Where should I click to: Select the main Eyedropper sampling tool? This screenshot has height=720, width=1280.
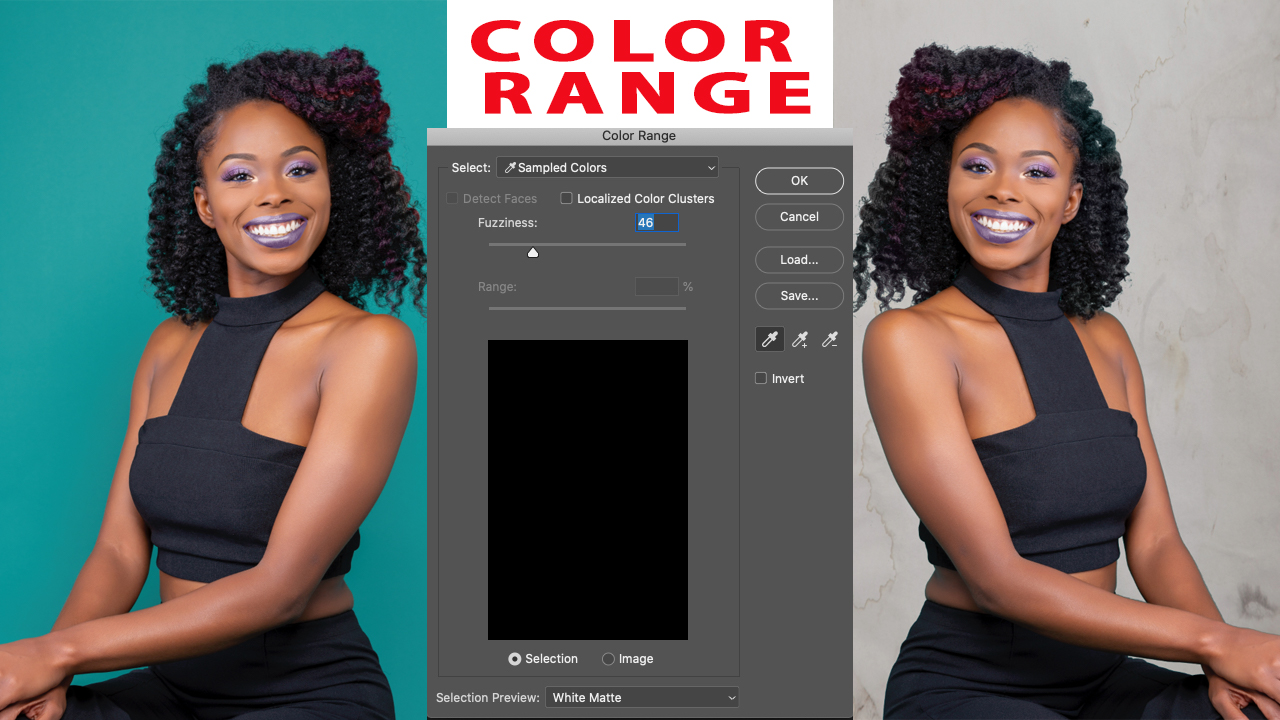coord(769,338)
